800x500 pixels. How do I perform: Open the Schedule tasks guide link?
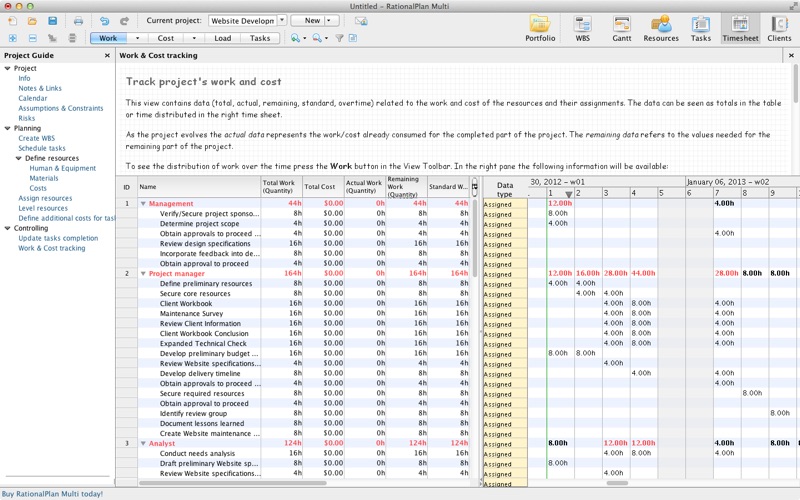click(41, 148)
